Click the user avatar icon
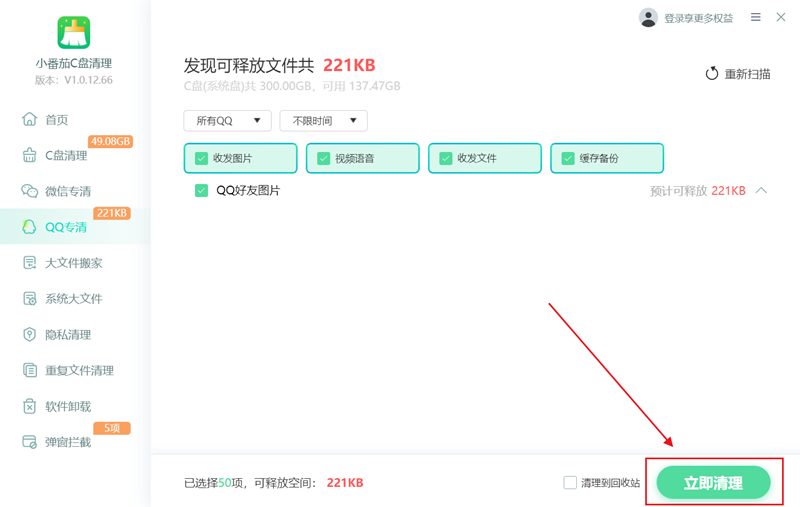Image resolution: width=800 pixels, height=507 pixels. tap(648, 18)
